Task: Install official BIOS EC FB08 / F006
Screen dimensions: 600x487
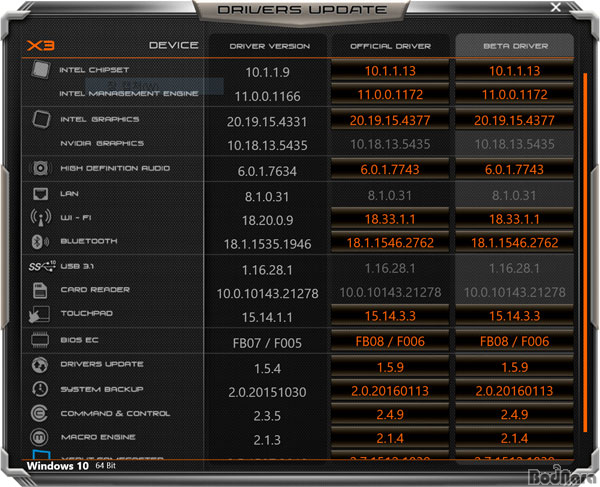Action: 390,340
